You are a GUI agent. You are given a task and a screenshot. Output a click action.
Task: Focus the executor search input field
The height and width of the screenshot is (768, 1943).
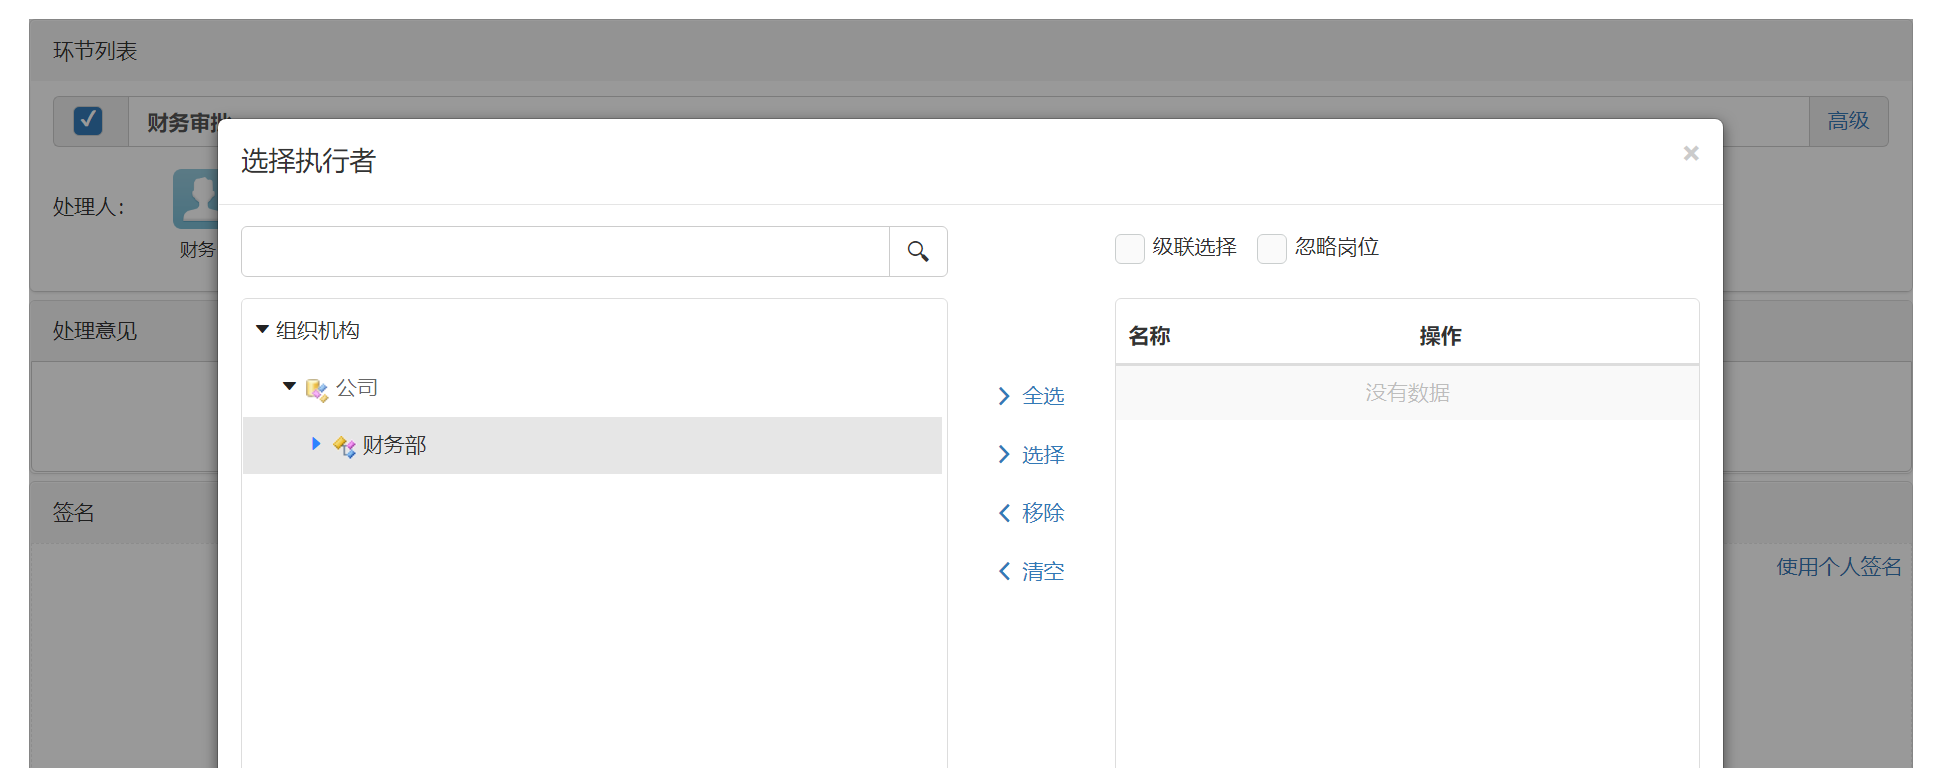coord(565,251)
